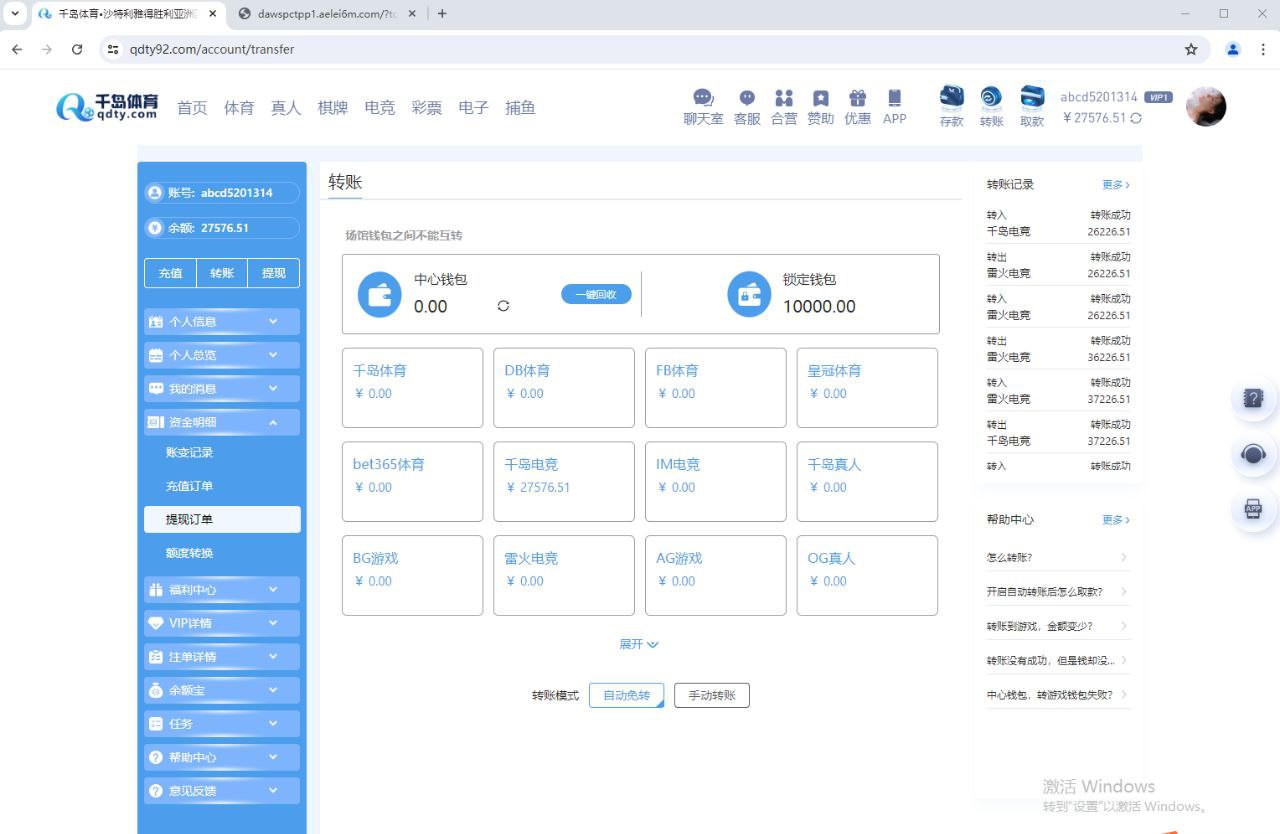Click the browser address bar
This screenshot has height=834, width=1280.
640,49
